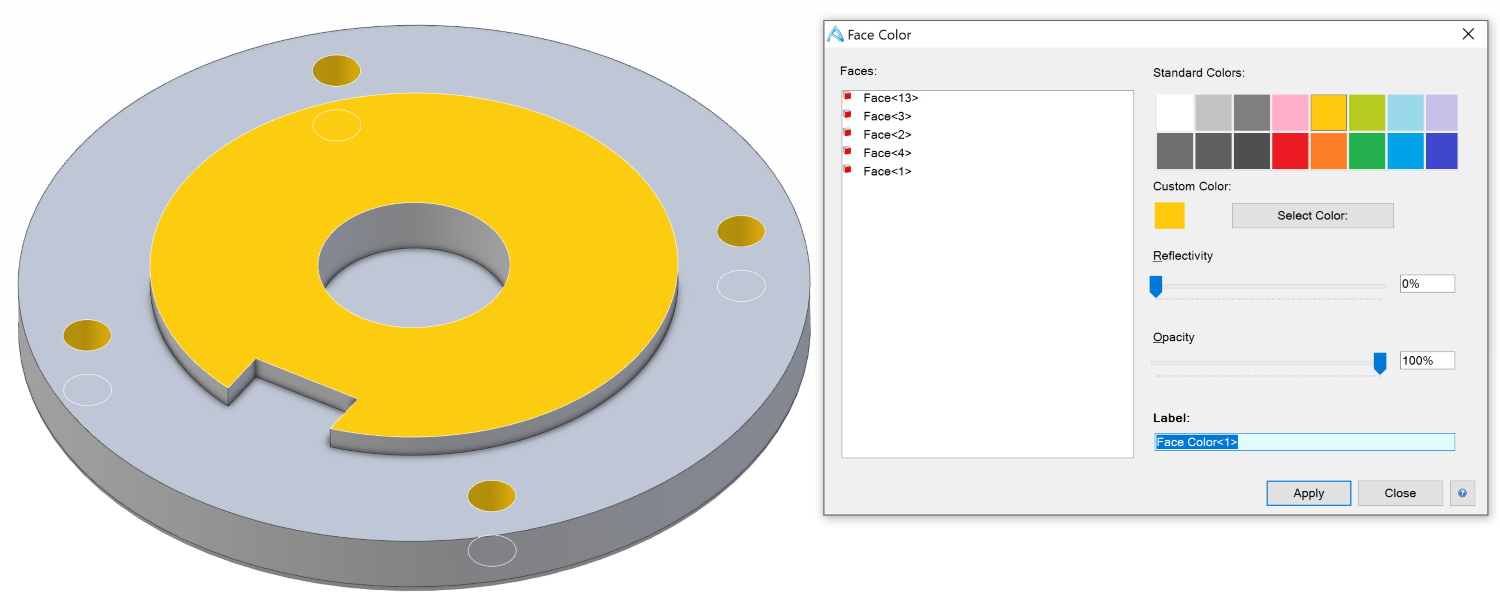Apply the face color changes
1500x612 pixels.
(x=1308, y=493)
